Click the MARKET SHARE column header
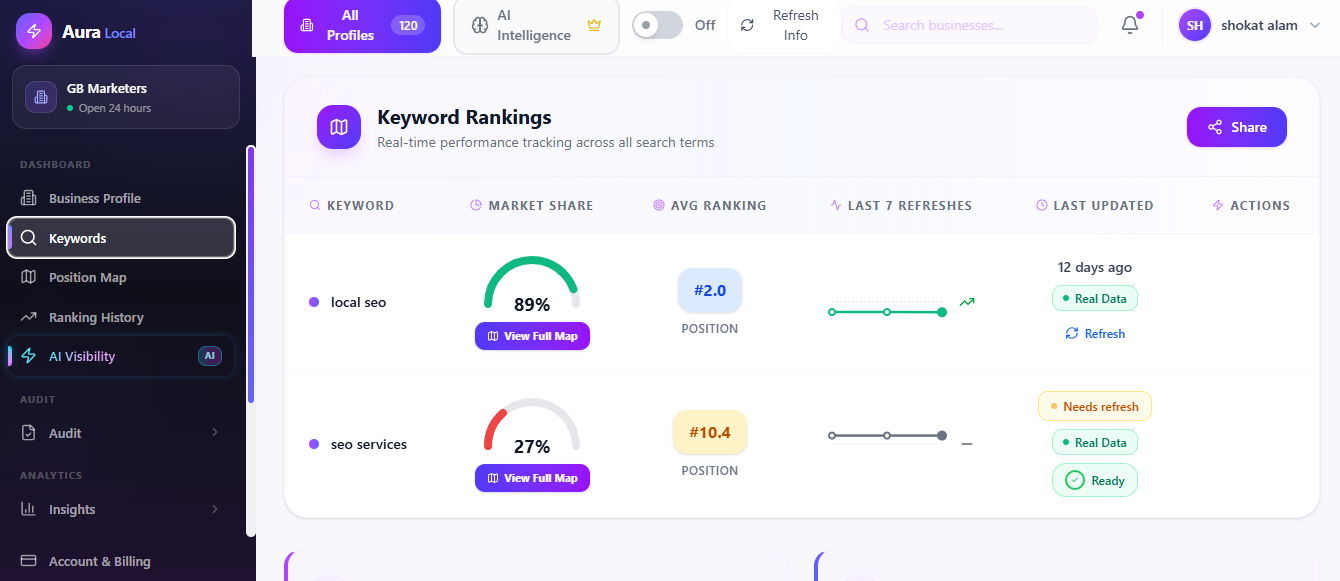Viewport: 1340px width, 581px height. 532,205
